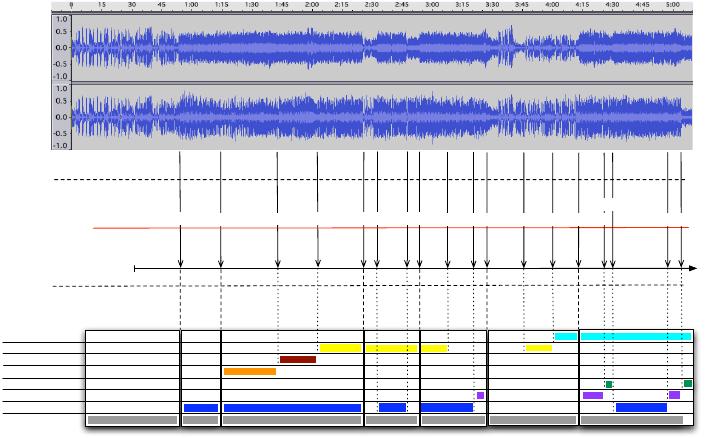The width and height of the screenshot is (709, 438).
Task: Select the long cyan bar at top right
Action: coord(636,336)
